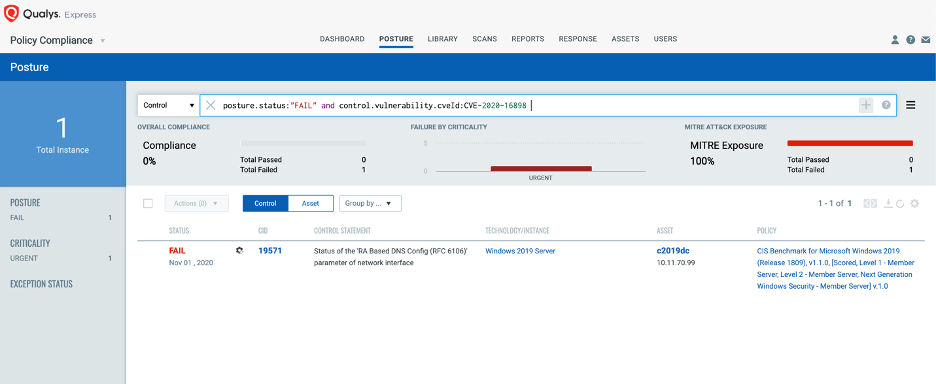936x384 pixels.
Task: Click the Nov 01, 2020 date
Action: click(x=191, y=263)
